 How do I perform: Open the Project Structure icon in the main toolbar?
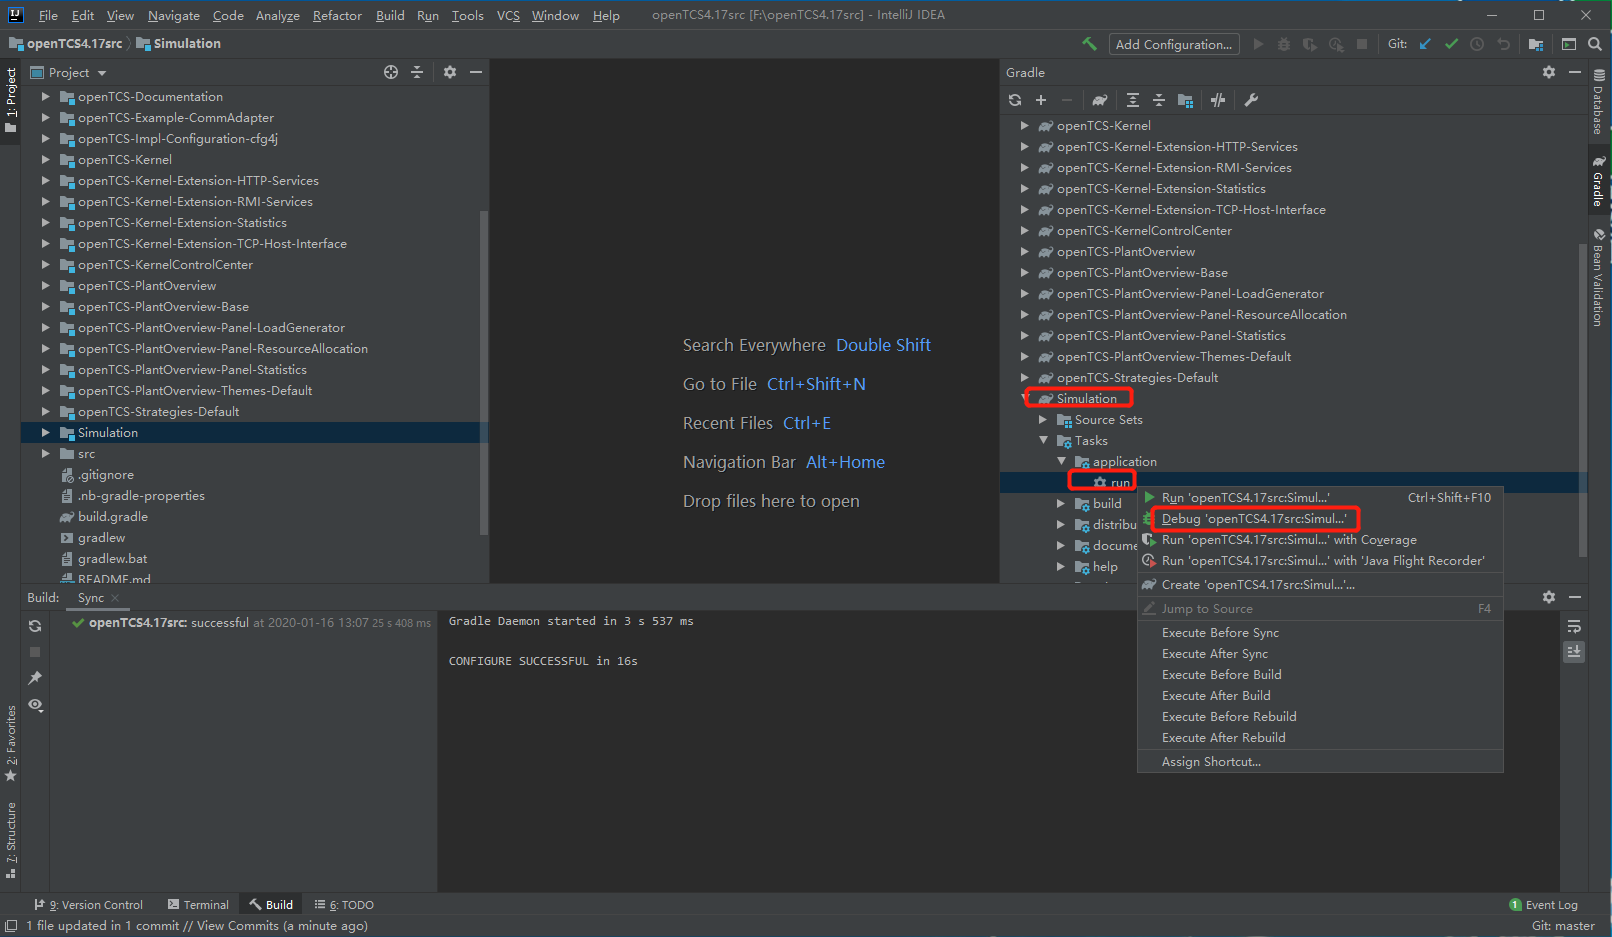click(x=1536, y=44)
